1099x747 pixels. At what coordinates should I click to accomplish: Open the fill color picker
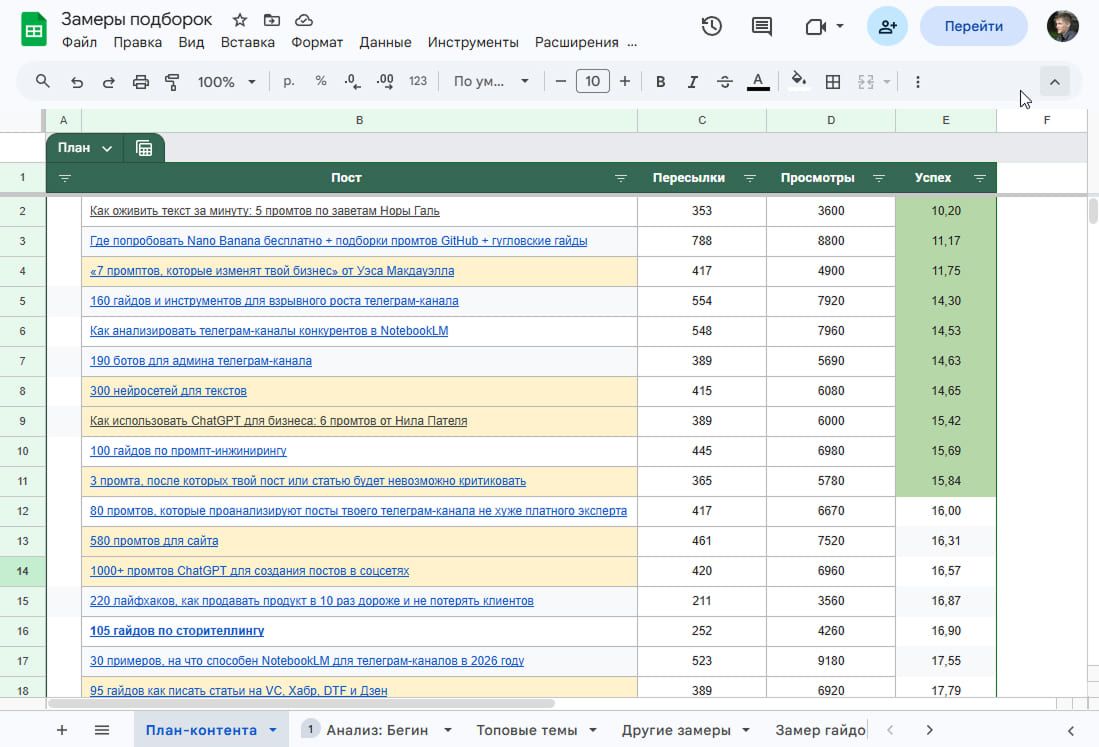(798, 82)
